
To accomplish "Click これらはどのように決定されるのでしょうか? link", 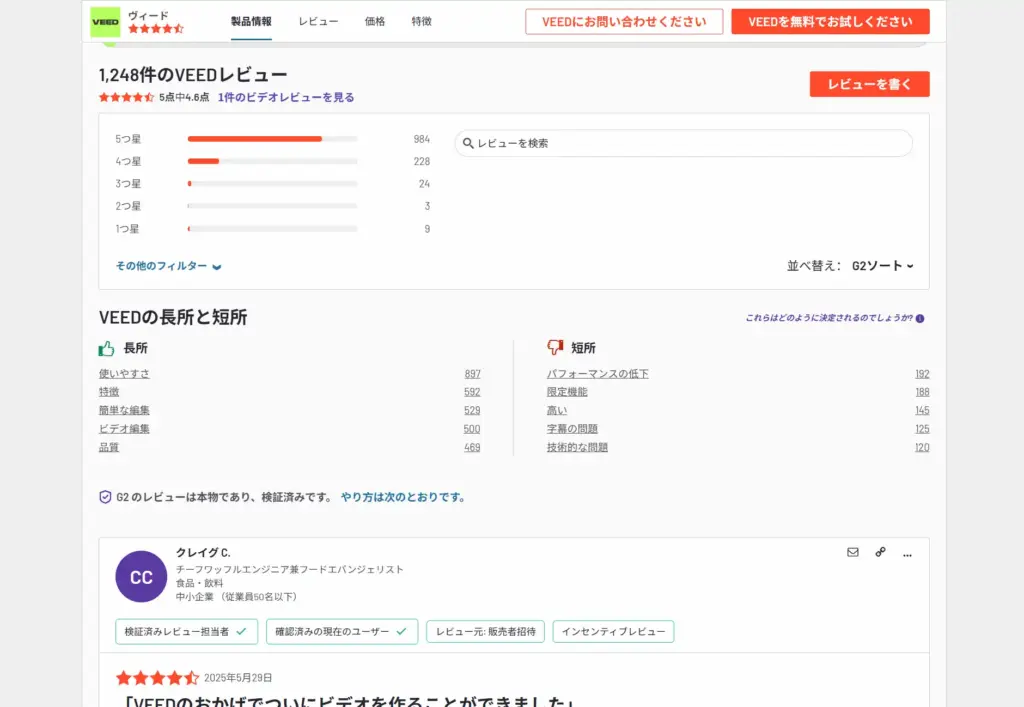I will tap(829, 318).
